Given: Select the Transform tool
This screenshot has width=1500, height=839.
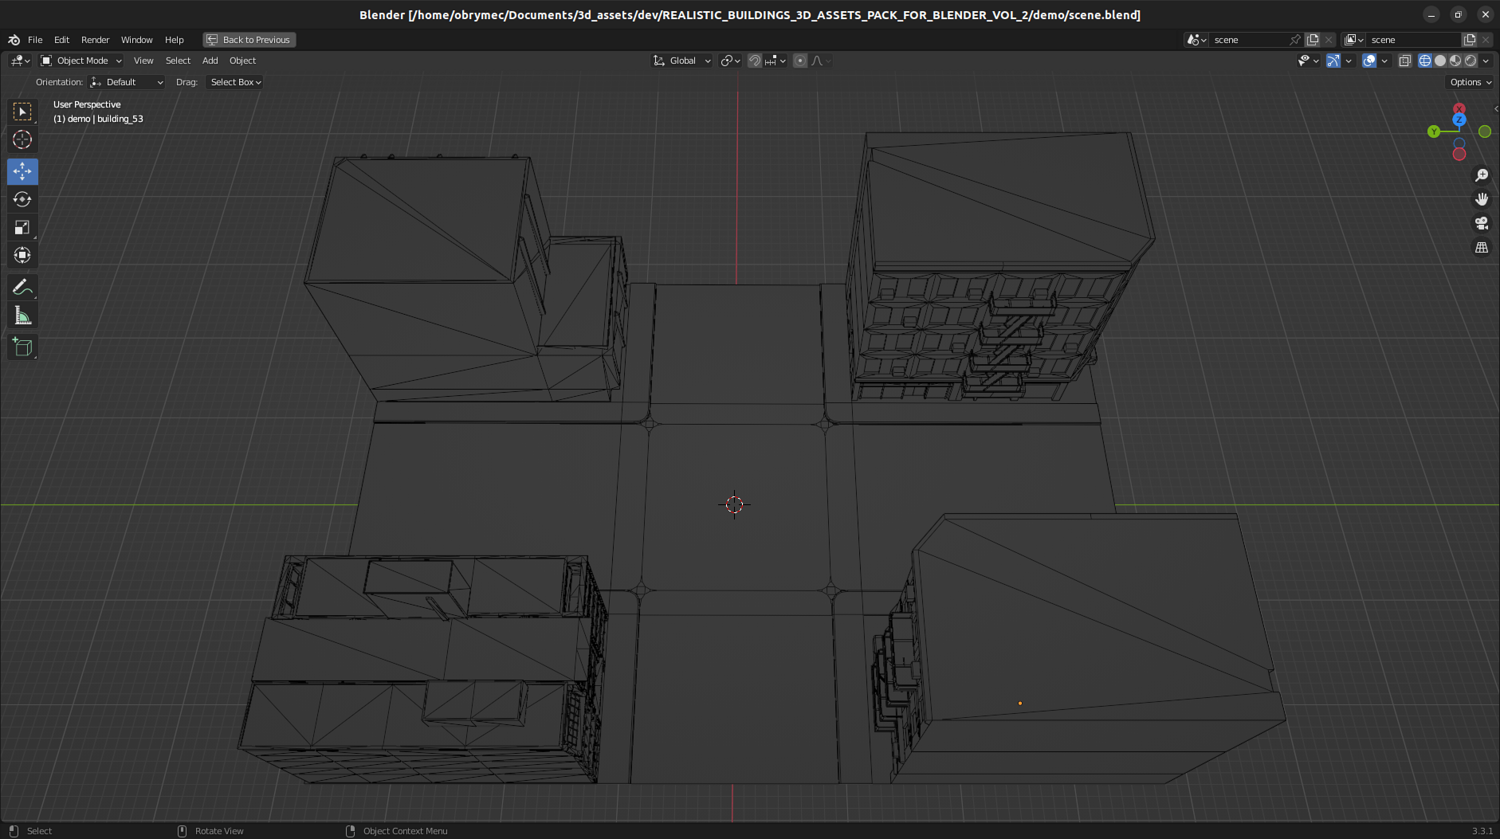Looking at the screenshot, I should click(22, 255).
